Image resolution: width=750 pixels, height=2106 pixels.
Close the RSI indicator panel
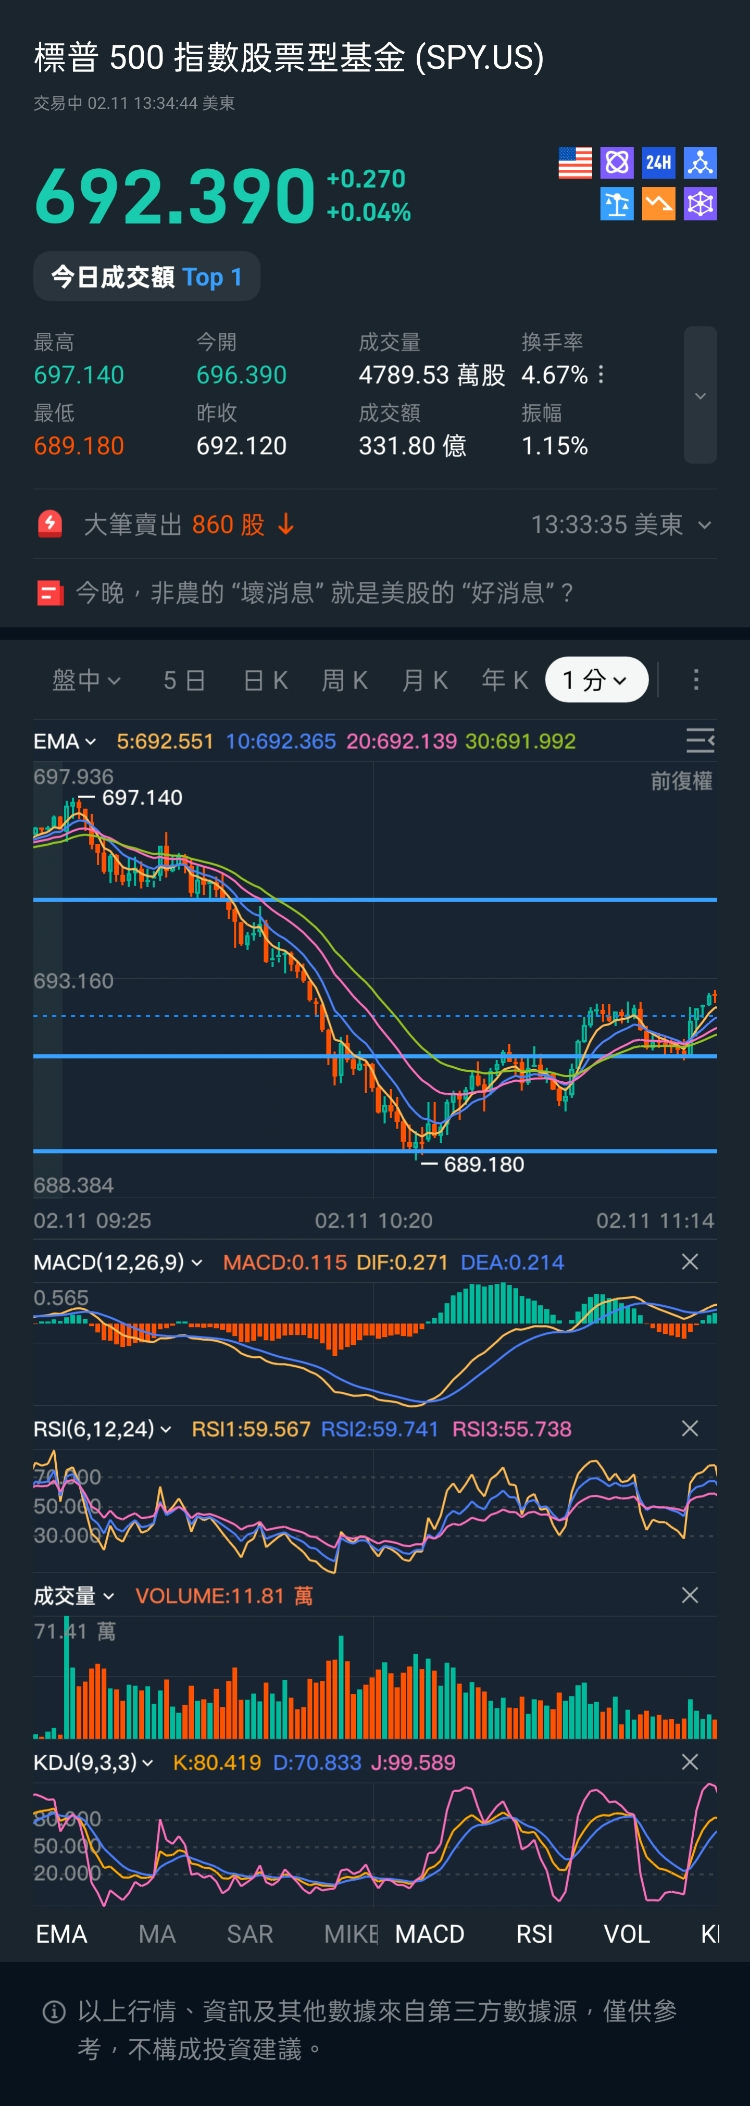click(690, 1428)
